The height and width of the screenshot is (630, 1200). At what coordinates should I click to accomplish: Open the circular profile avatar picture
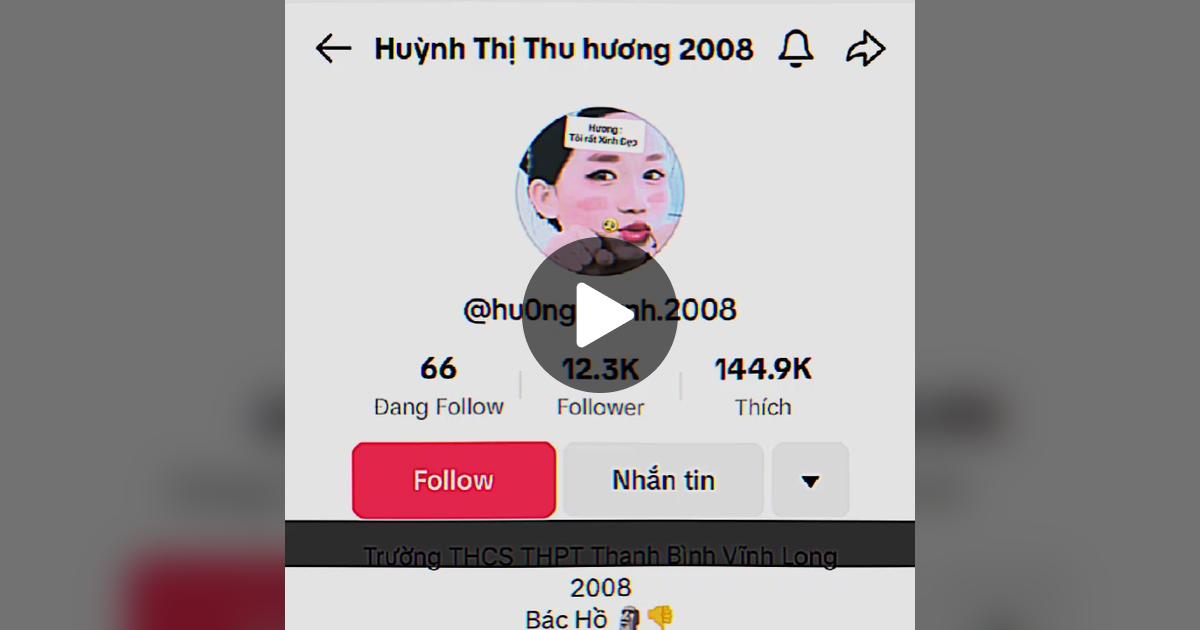pyautogui.click(x=600, y=192)
